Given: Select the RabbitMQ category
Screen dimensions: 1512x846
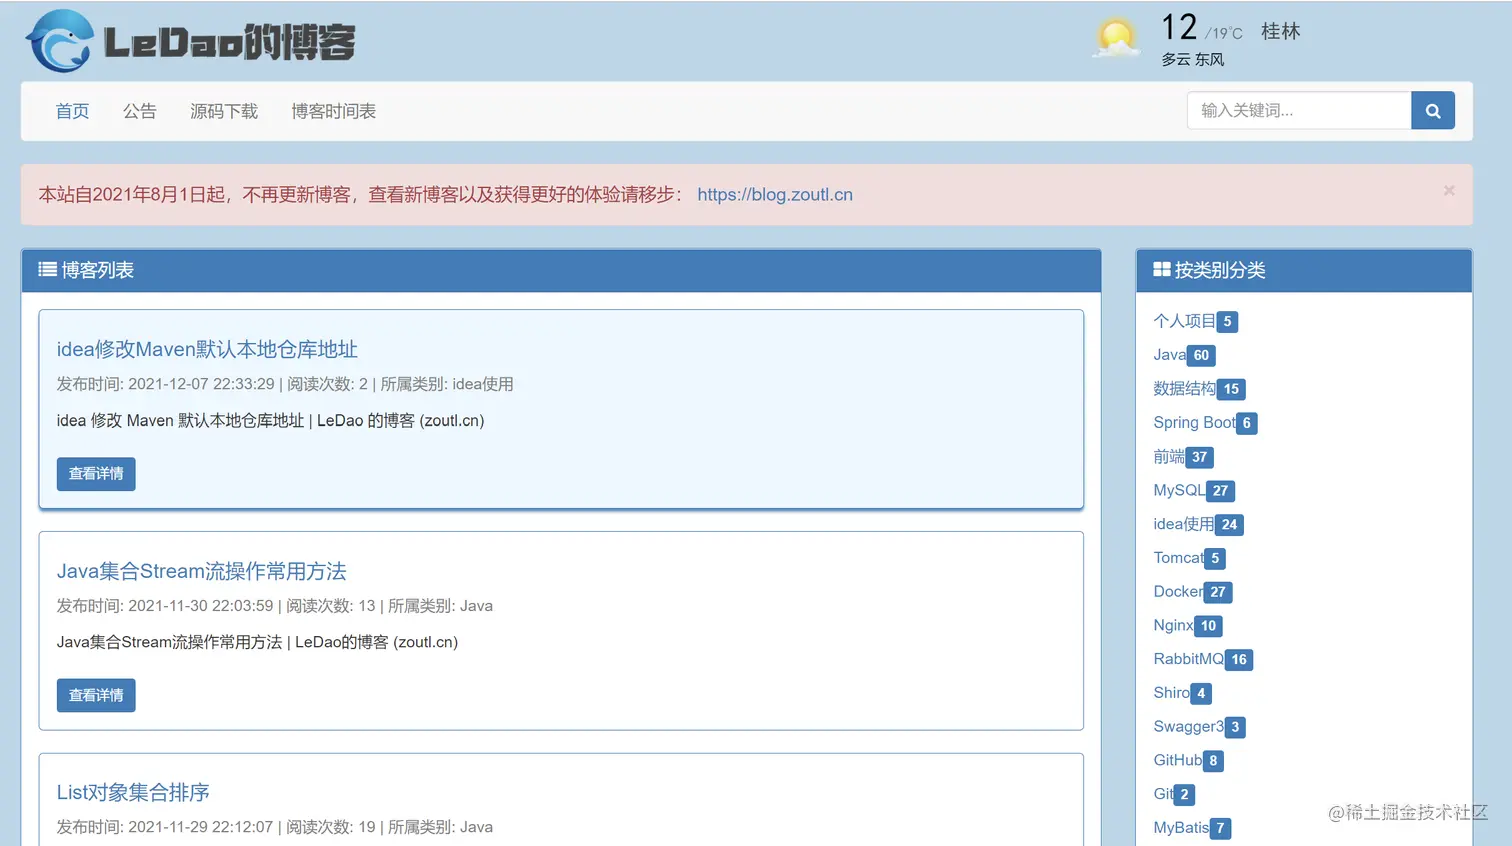Looking at the screenshot, I should click(1188, 659).
